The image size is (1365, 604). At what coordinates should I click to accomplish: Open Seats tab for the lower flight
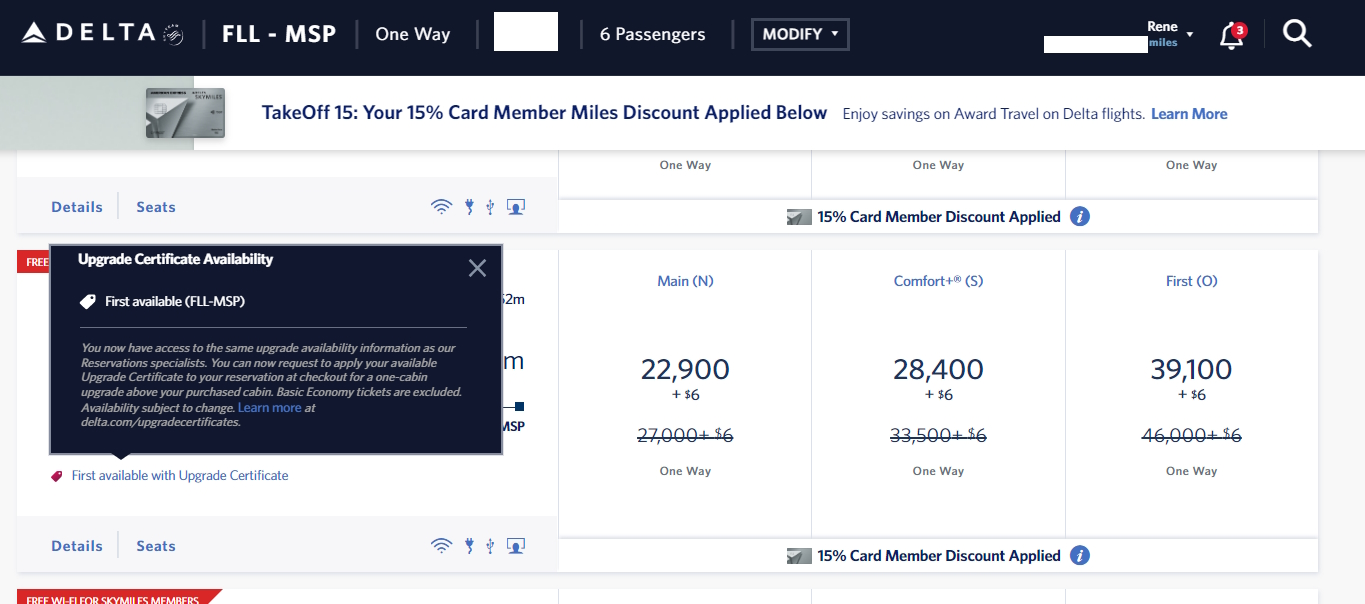pos(156,546)
